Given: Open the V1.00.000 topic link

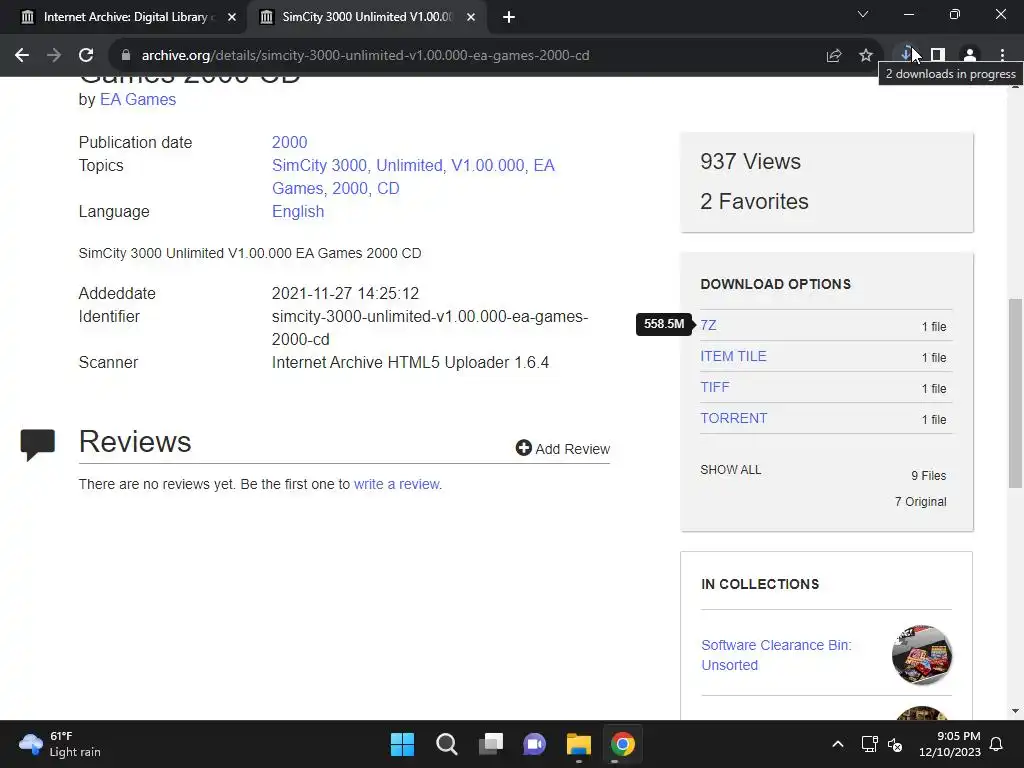Looking at the screenshot, I should click(488, 165).
